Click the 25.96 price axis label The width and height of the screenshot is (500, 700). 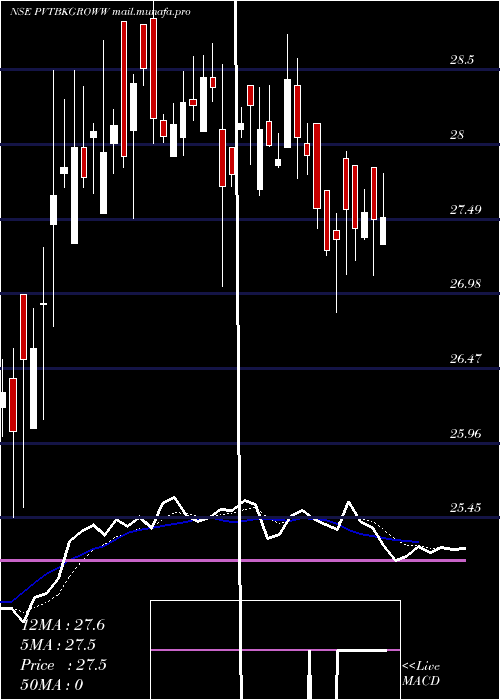(x=465, y=433)
